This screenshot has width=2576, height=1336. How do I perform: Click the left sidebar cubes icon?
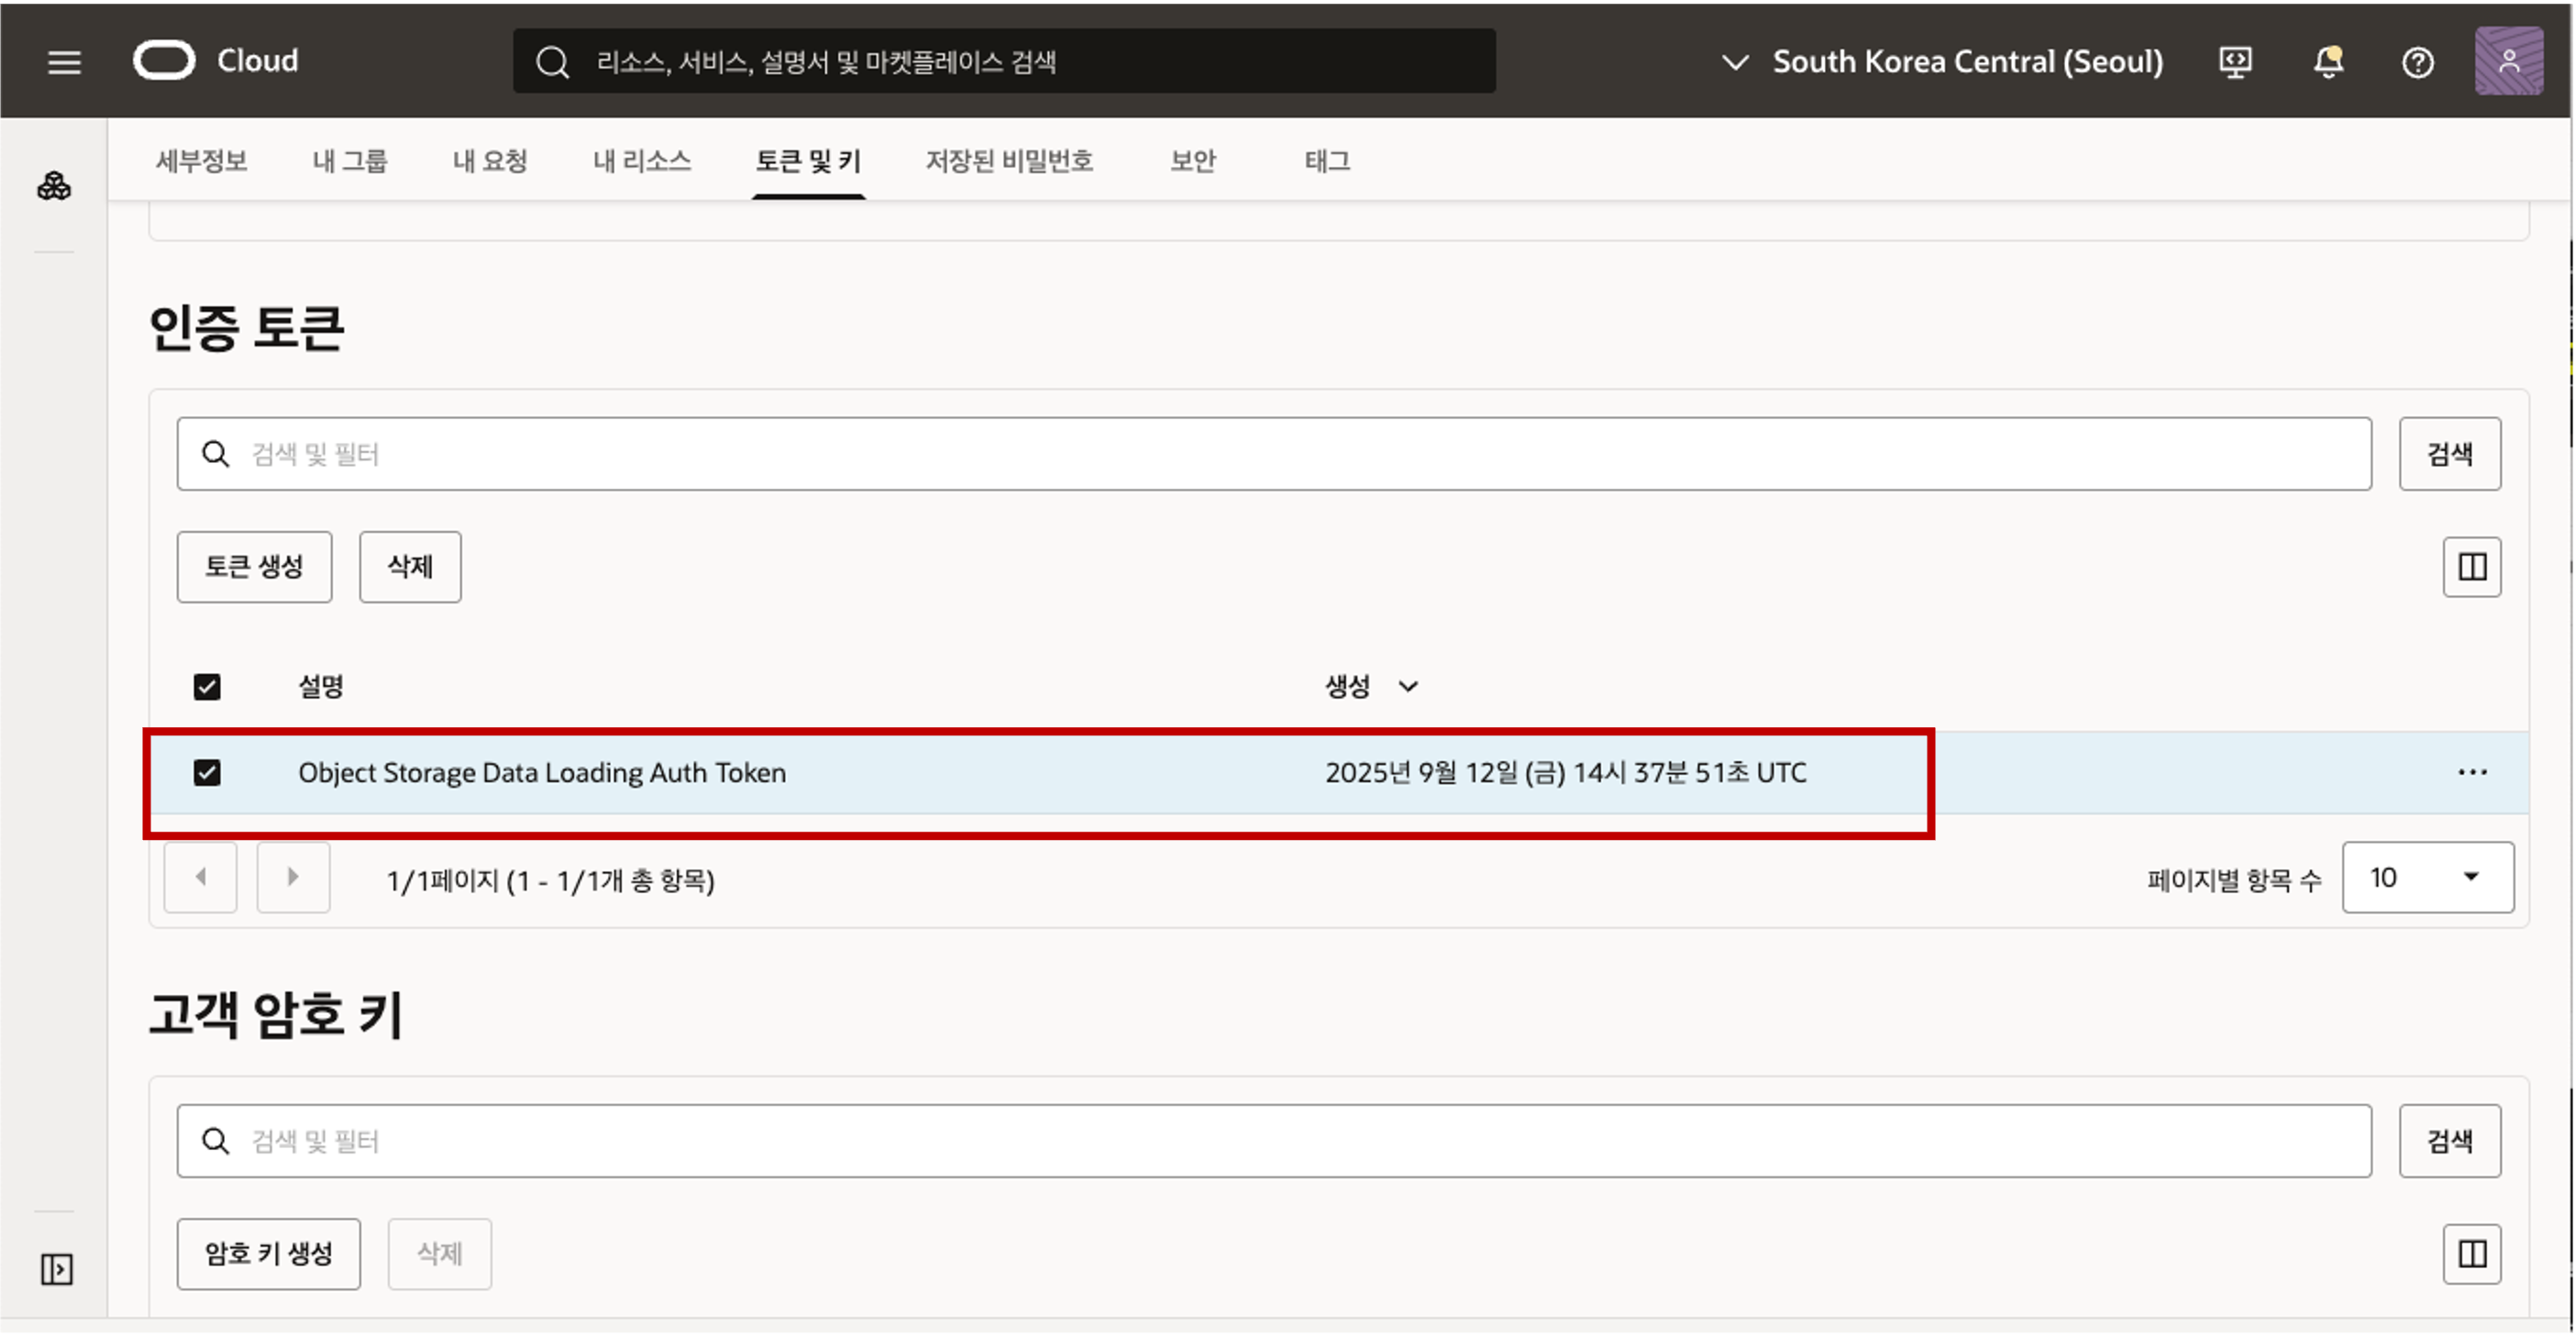54,186
